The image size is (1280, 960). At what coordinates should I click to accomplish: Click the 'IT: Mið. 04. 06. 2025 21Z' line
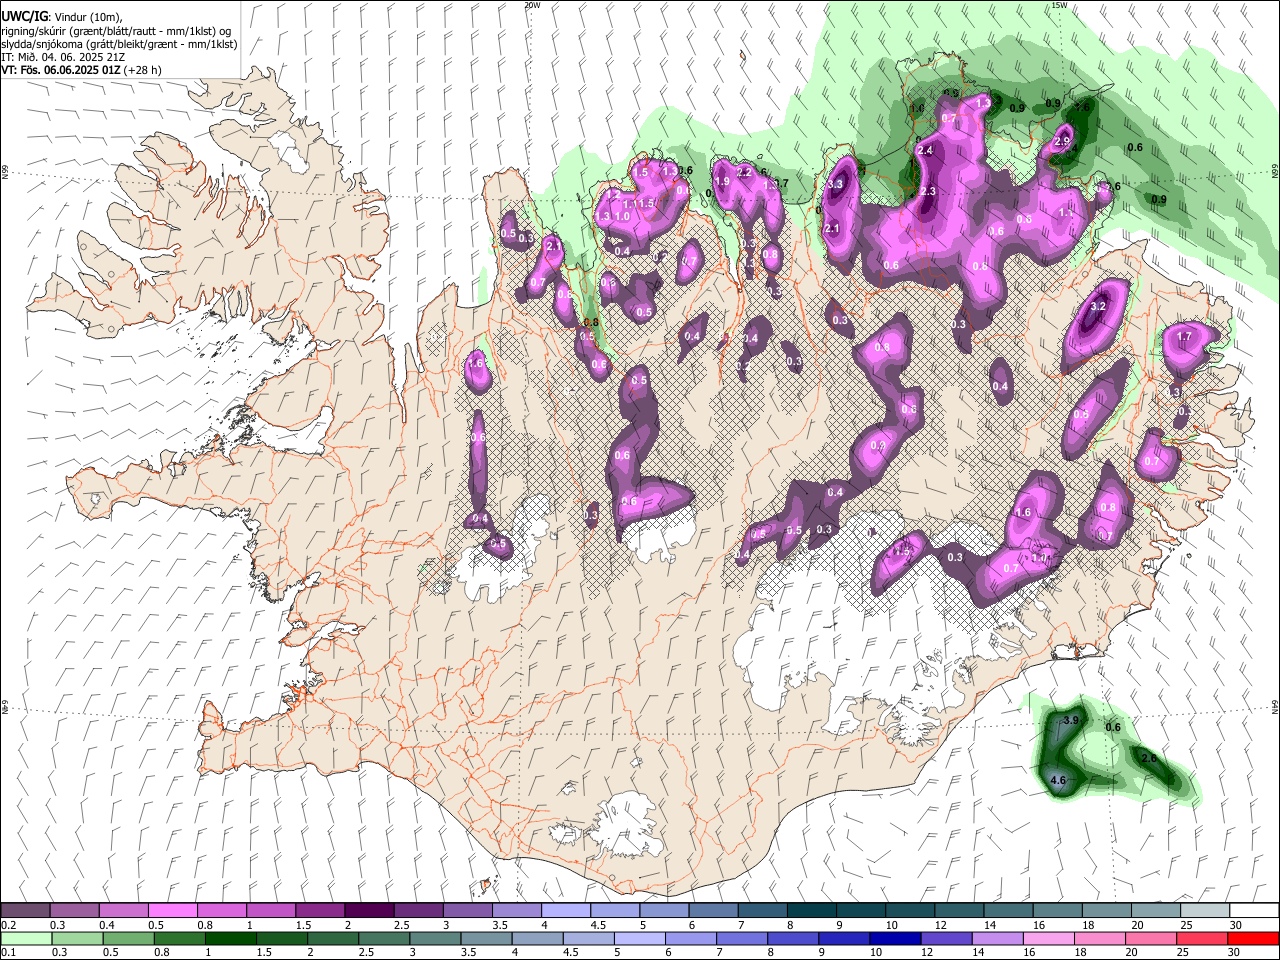tap(63, 57)
